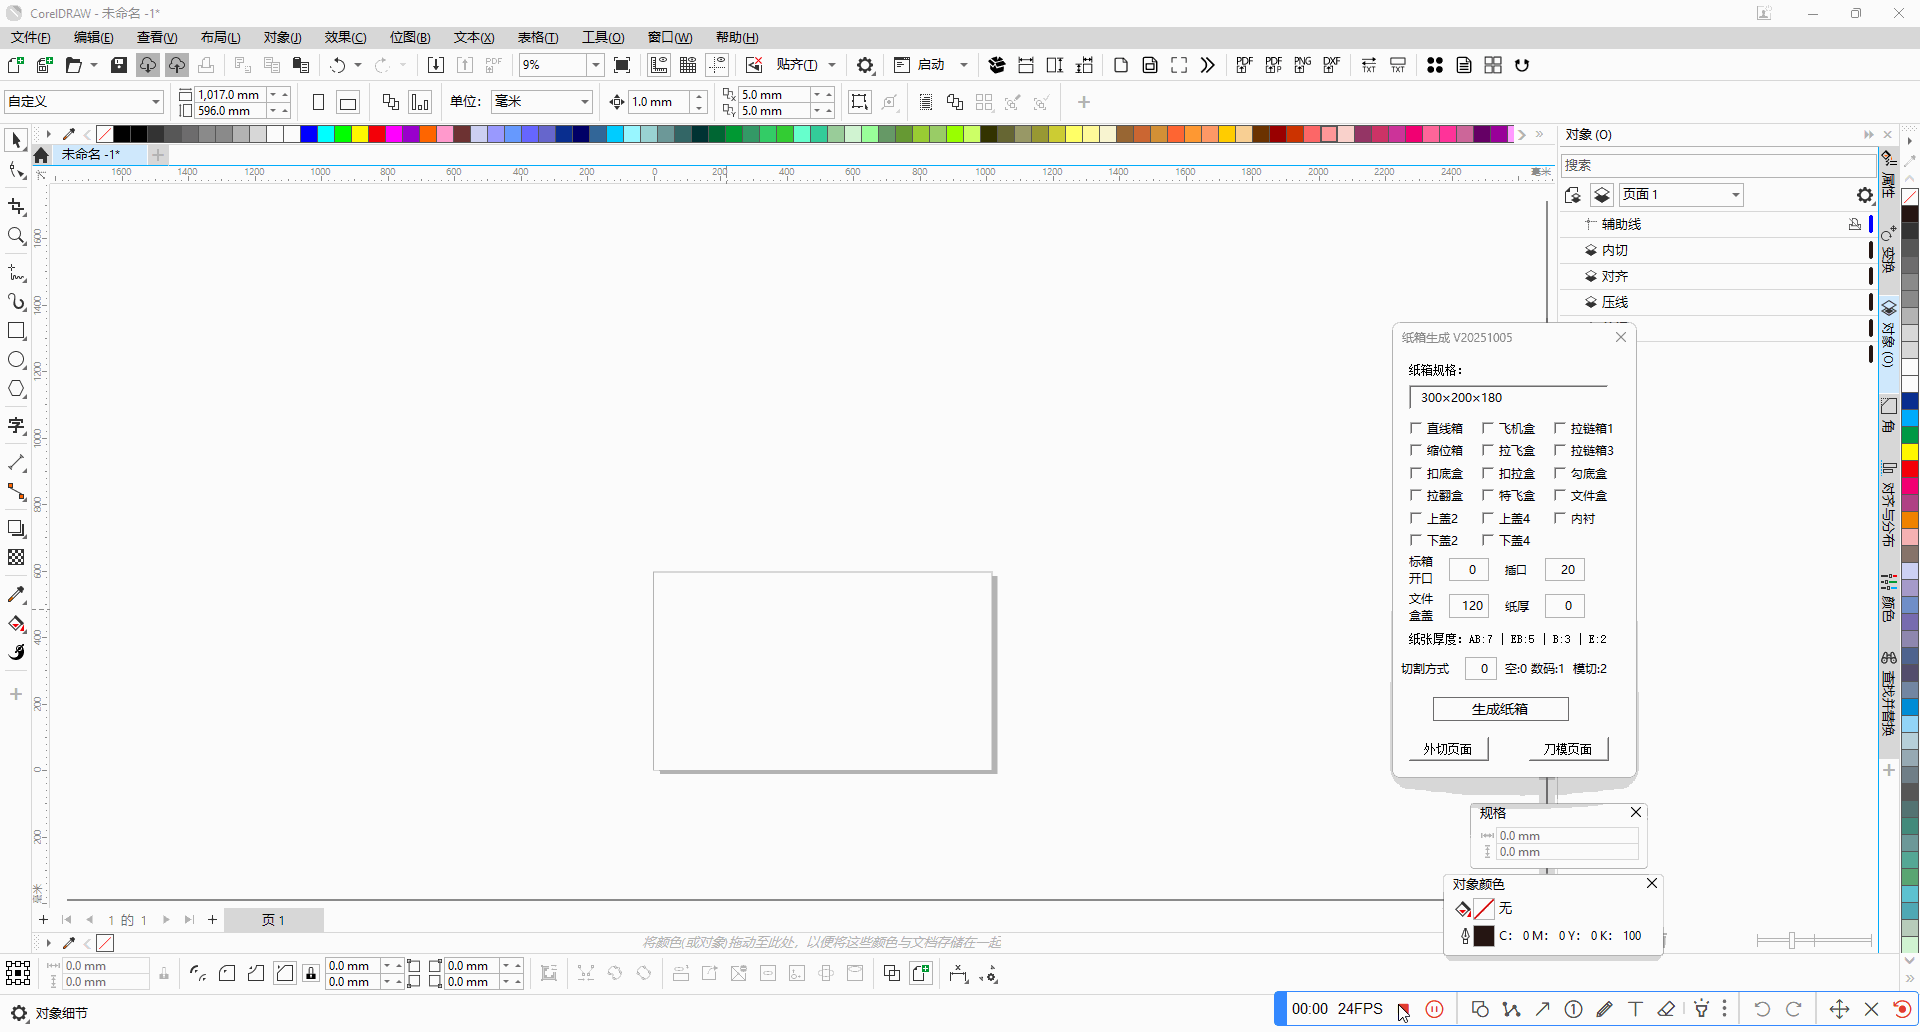Click the Undo arrow in toolbar
The image size is (1920, 1032).
338,65
